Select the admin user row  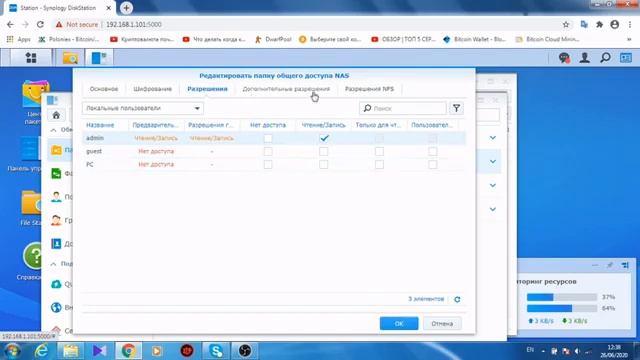click(273, 138)
